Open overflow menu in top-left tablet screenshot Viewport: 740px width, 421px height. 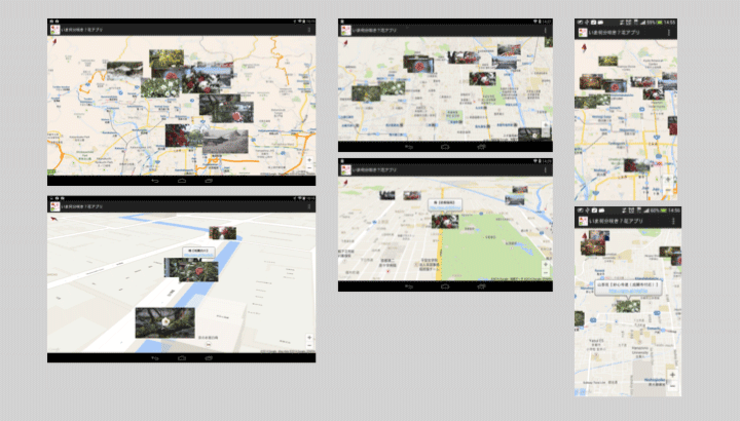pos(309,30)
